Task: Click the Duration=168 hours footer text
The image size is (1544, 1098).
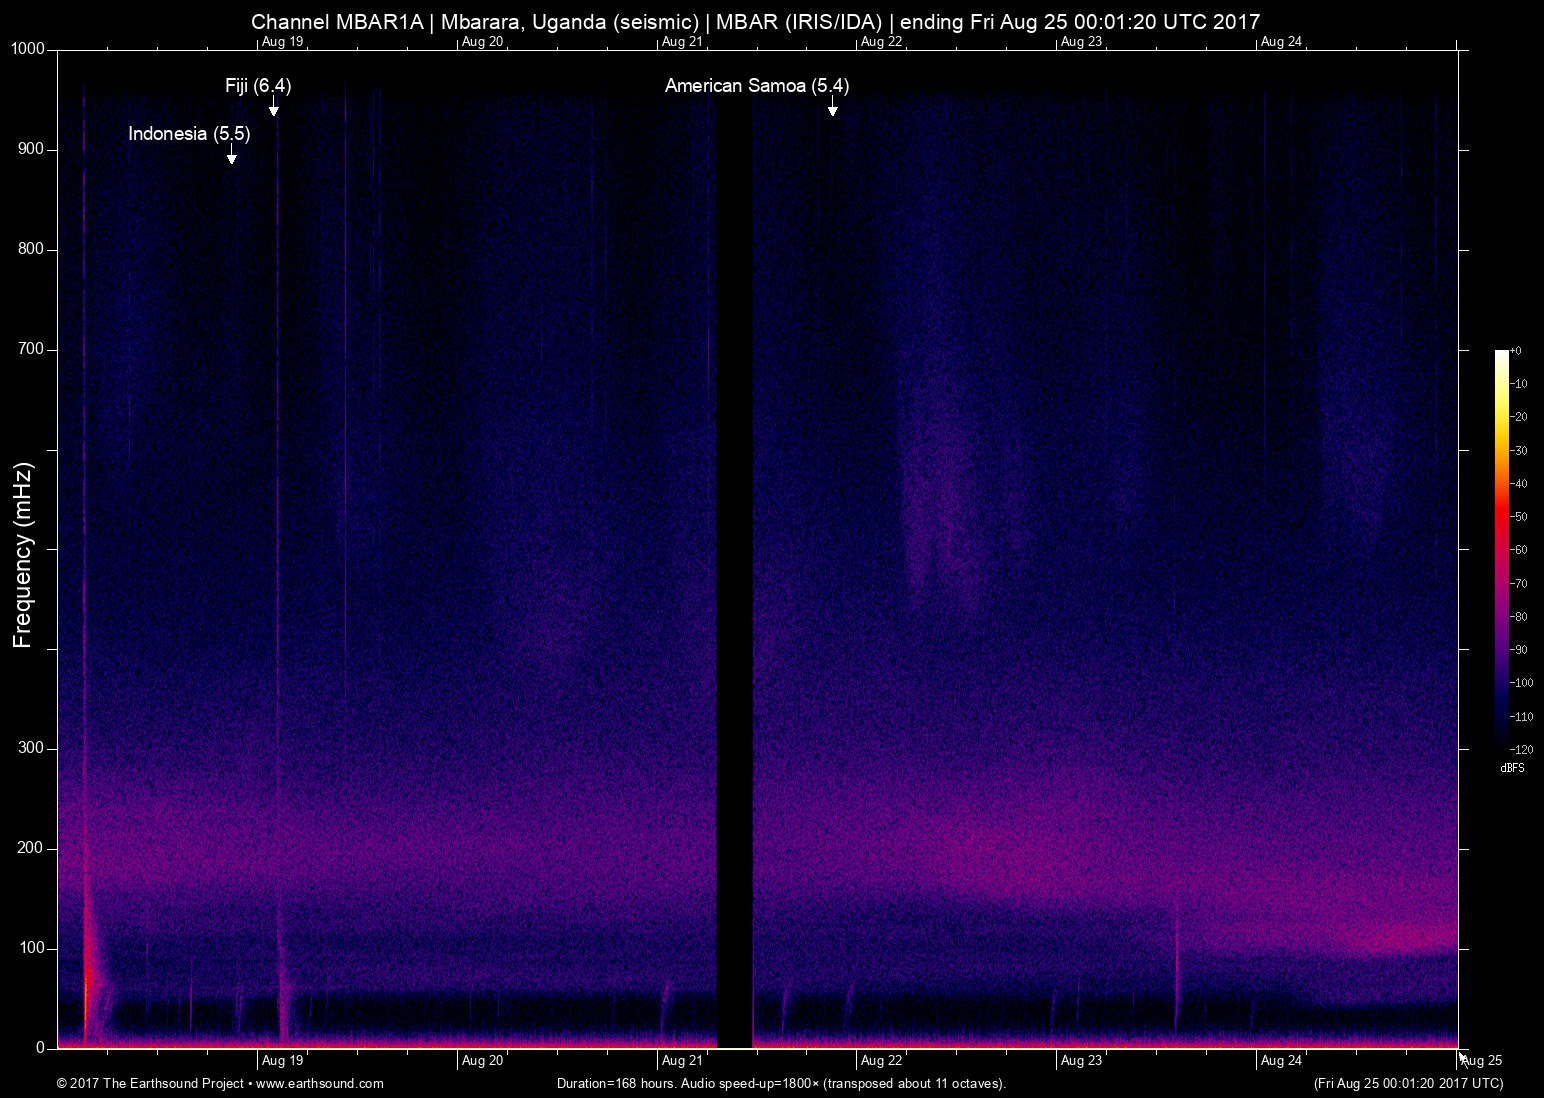Action: tap(780, 1083)
